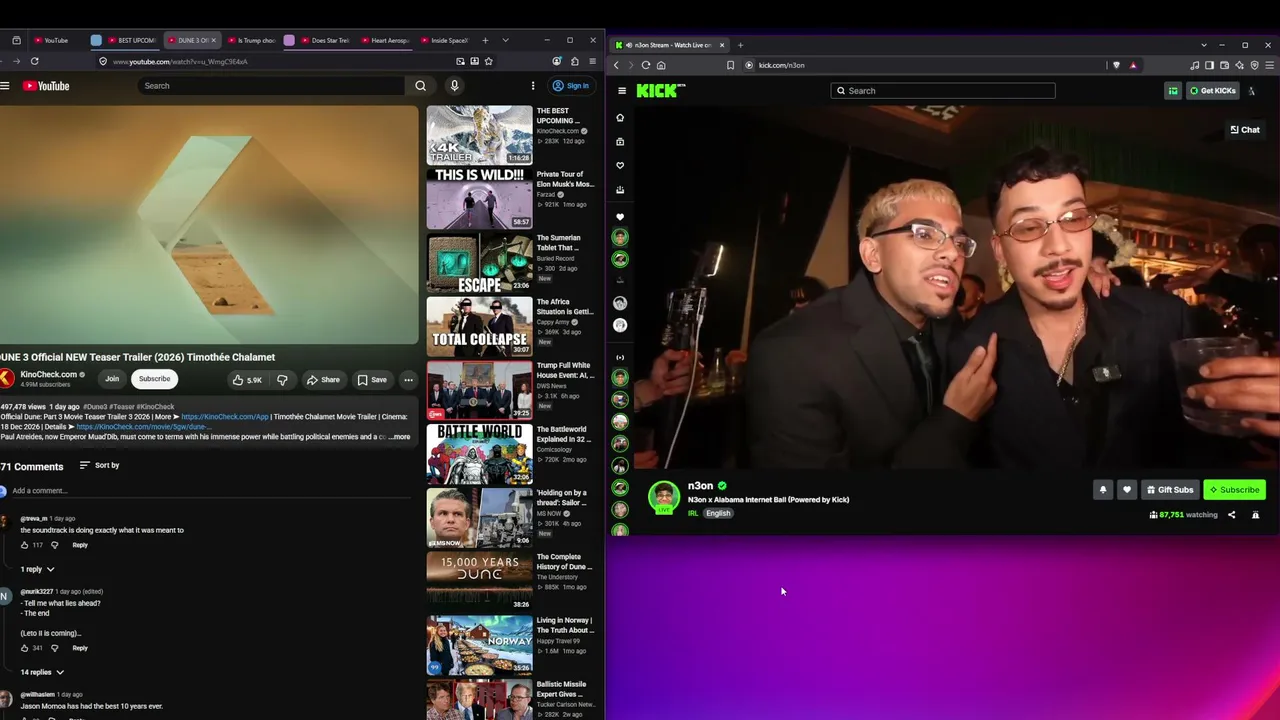Reload the Kick page
The image size is (1280, 720).
click(x=646, y=65)
